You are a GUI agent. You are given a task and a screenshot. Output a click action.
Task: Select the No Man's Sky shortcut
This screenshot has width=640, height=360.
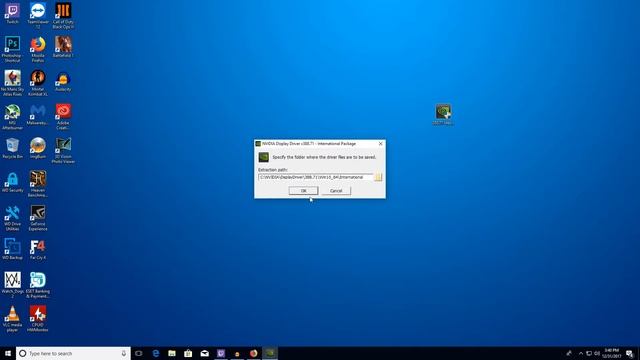tap(12, 83)
